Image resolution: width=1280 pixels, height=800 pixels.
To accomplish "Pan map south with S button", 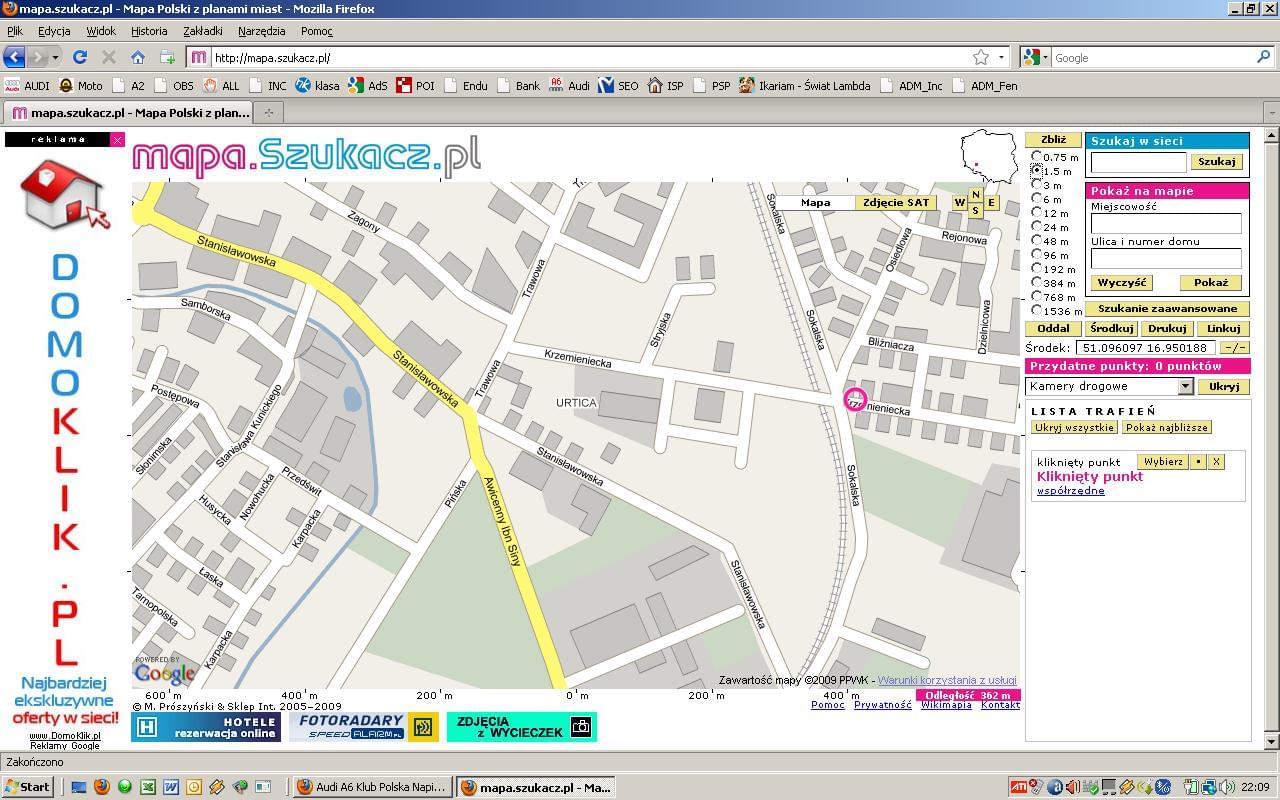I will [x=975, y=211].
